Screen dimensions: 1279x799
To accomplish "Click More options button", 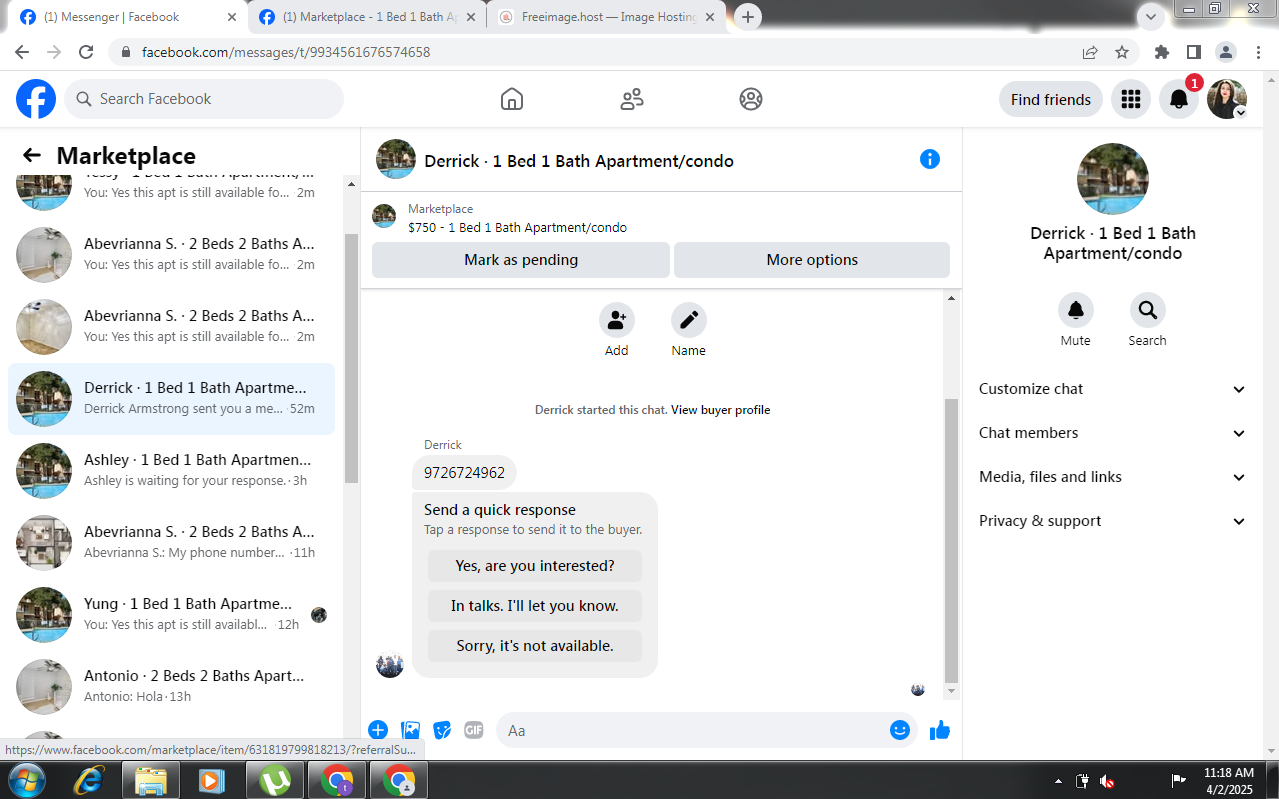I will (x=812, y=260).
